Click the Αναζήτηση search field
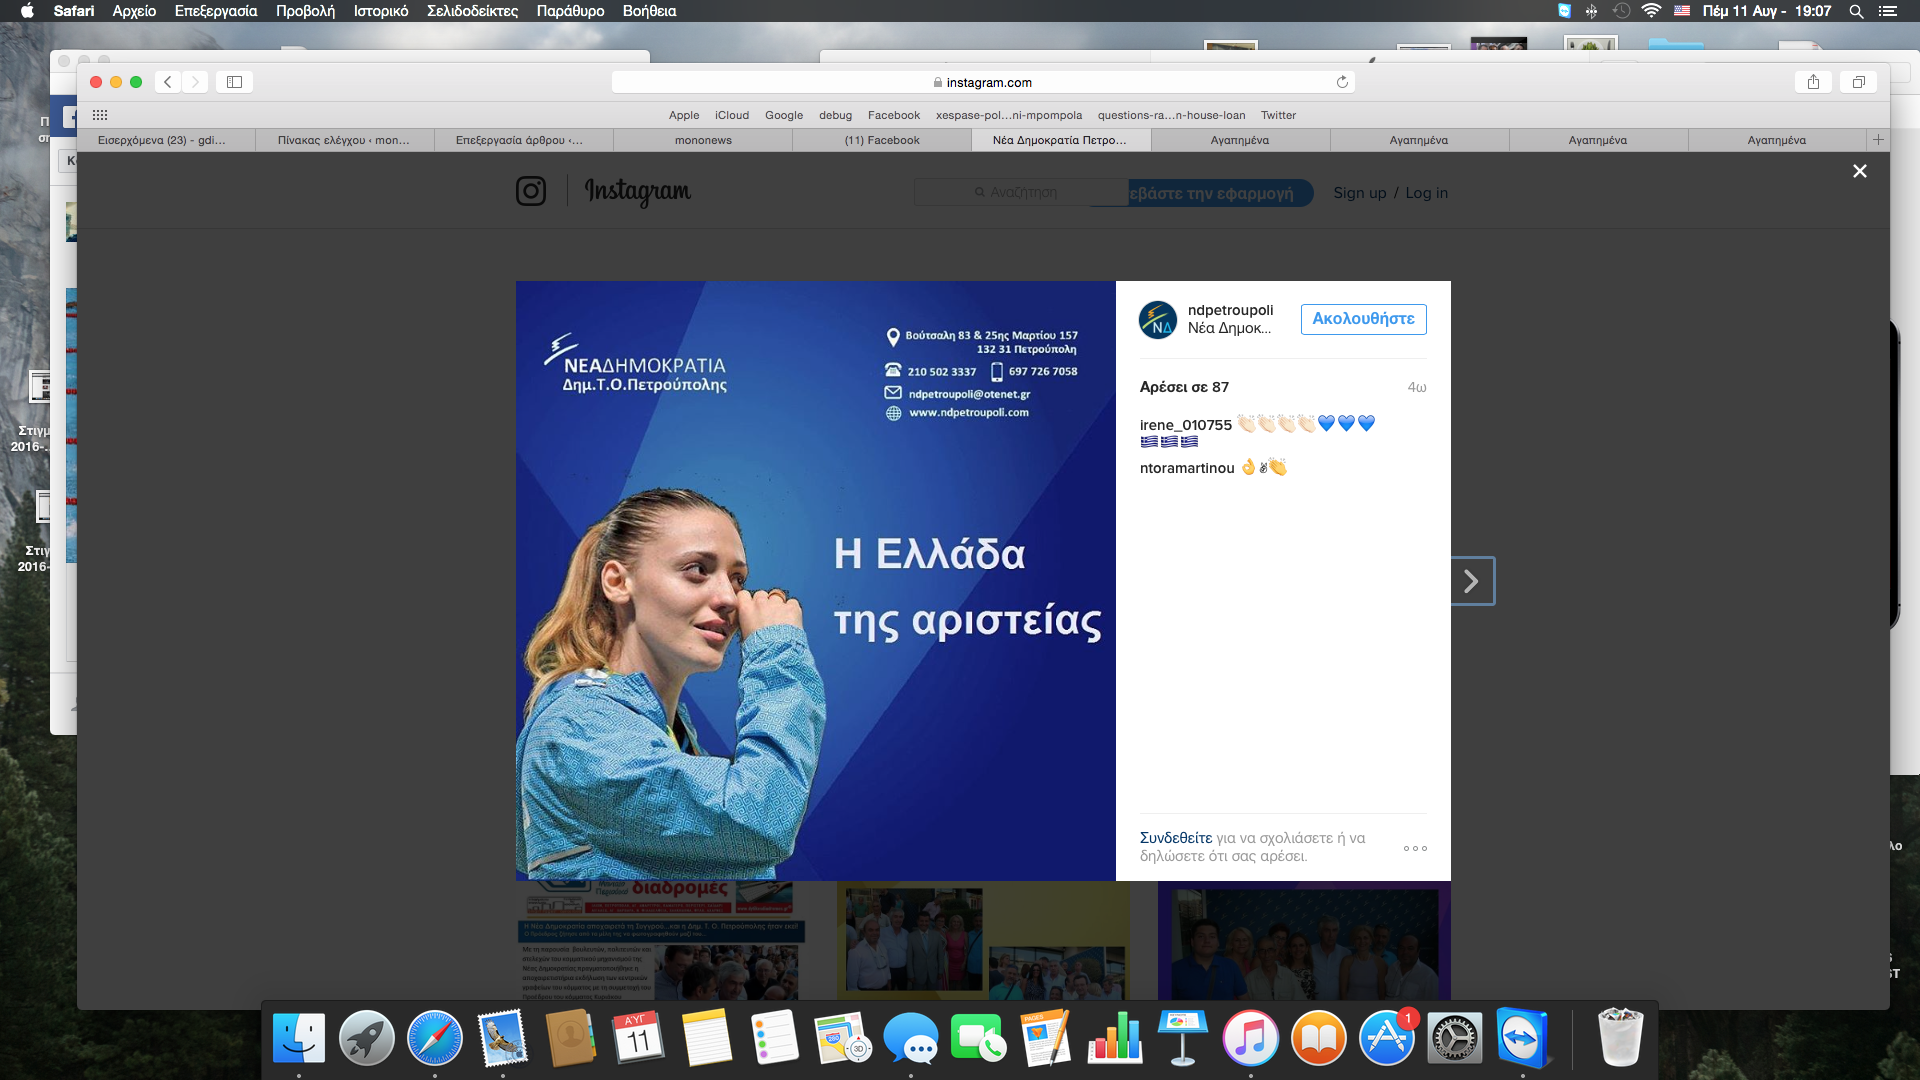1920x1080 pixels. tap(1022, 192)
